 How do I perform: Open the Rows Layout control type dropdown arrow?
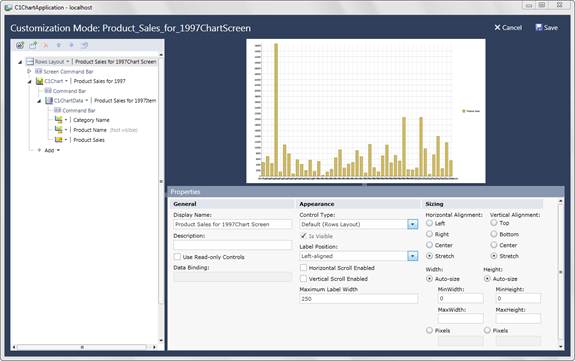click(68, 62)
